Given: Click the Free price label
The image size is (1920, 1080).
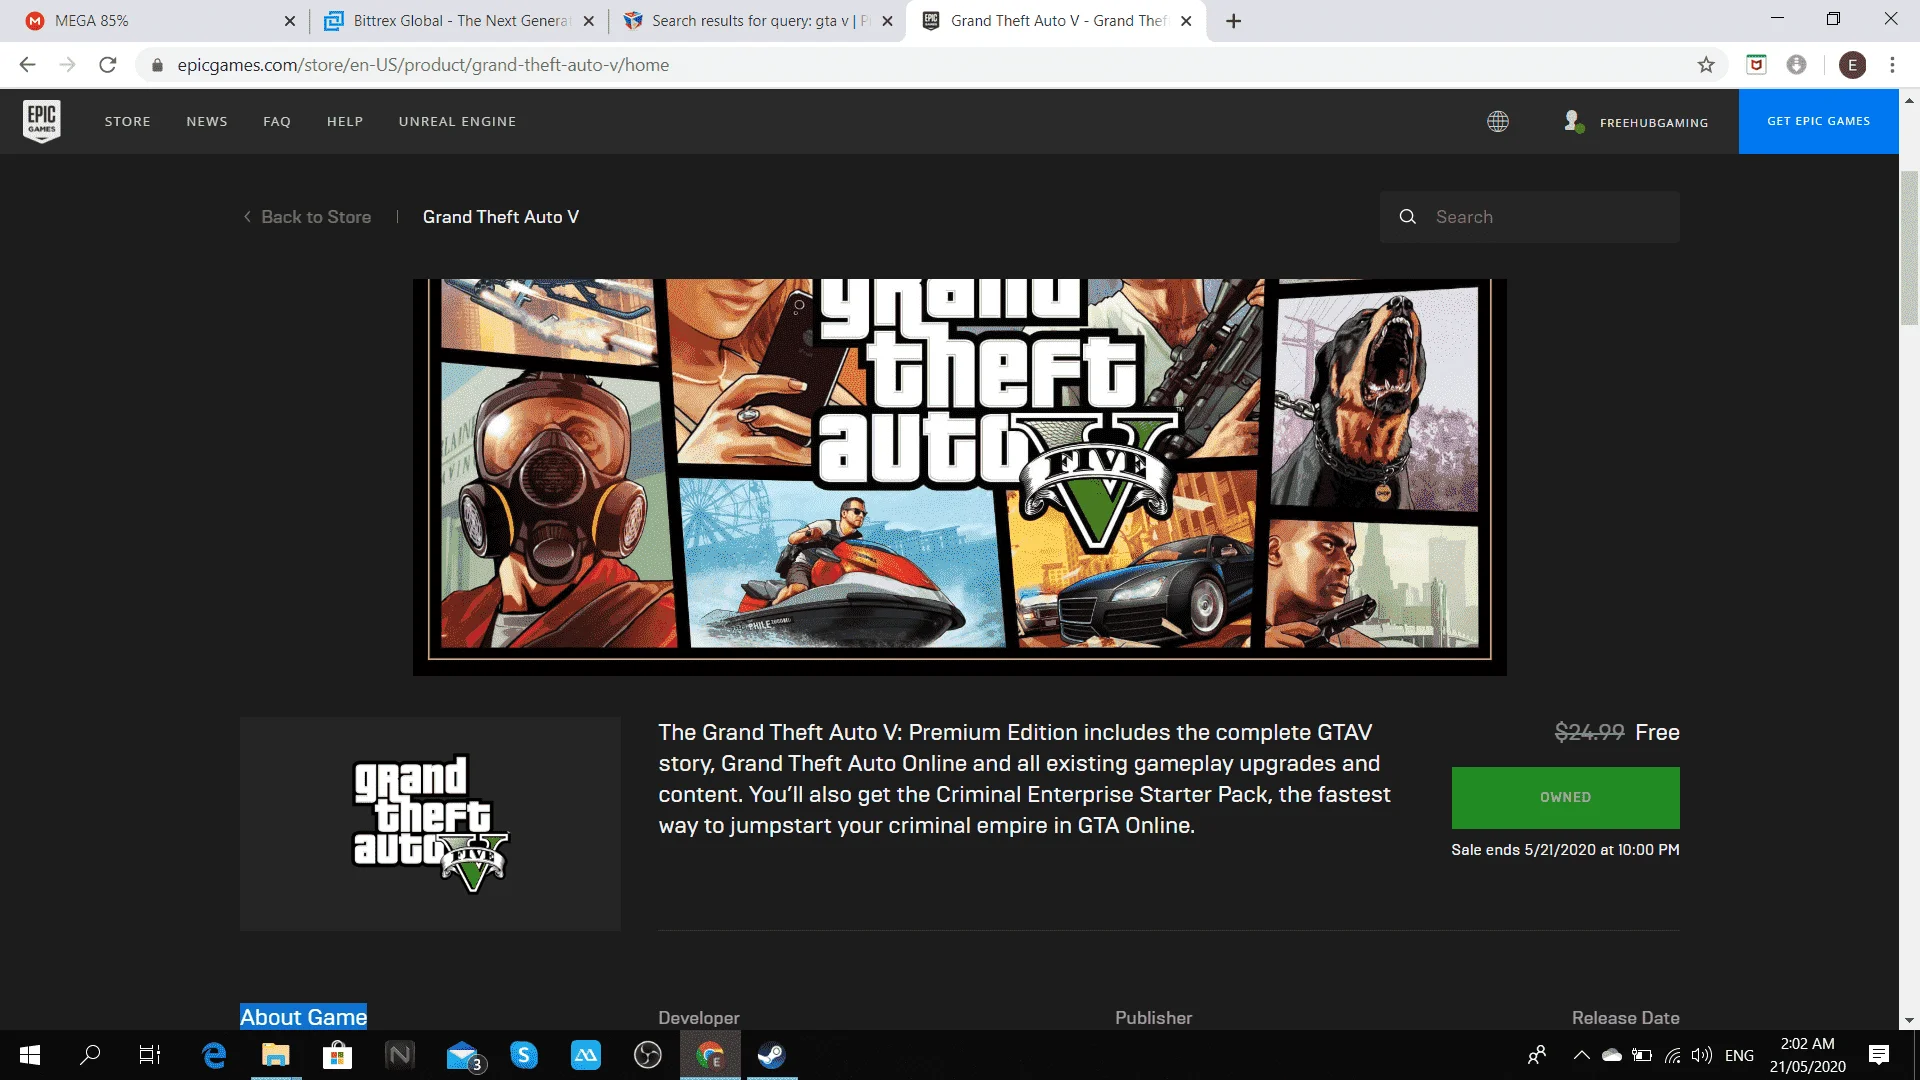Looking at the screenshot, I should (x=1657, y=733).
